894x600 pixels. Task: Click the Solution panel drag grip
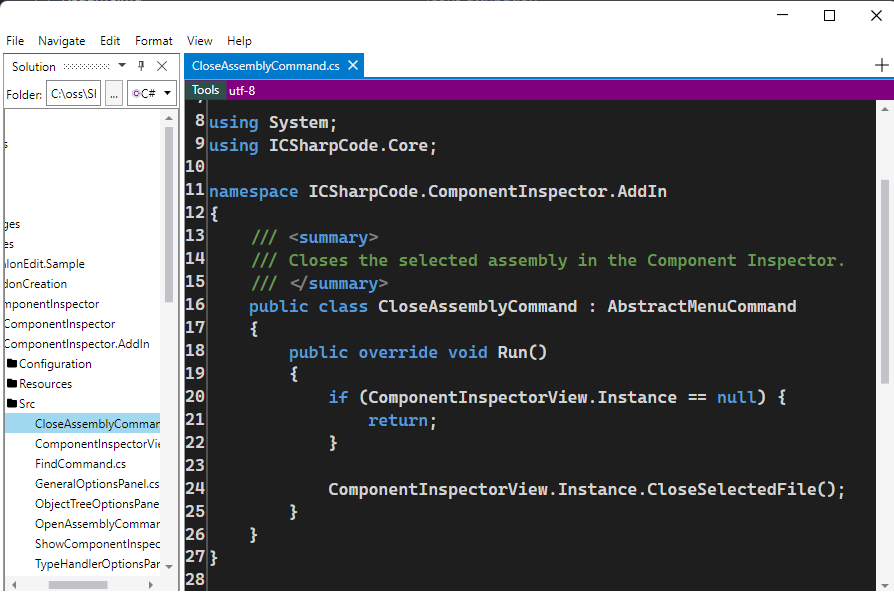(x=86, y=67)
